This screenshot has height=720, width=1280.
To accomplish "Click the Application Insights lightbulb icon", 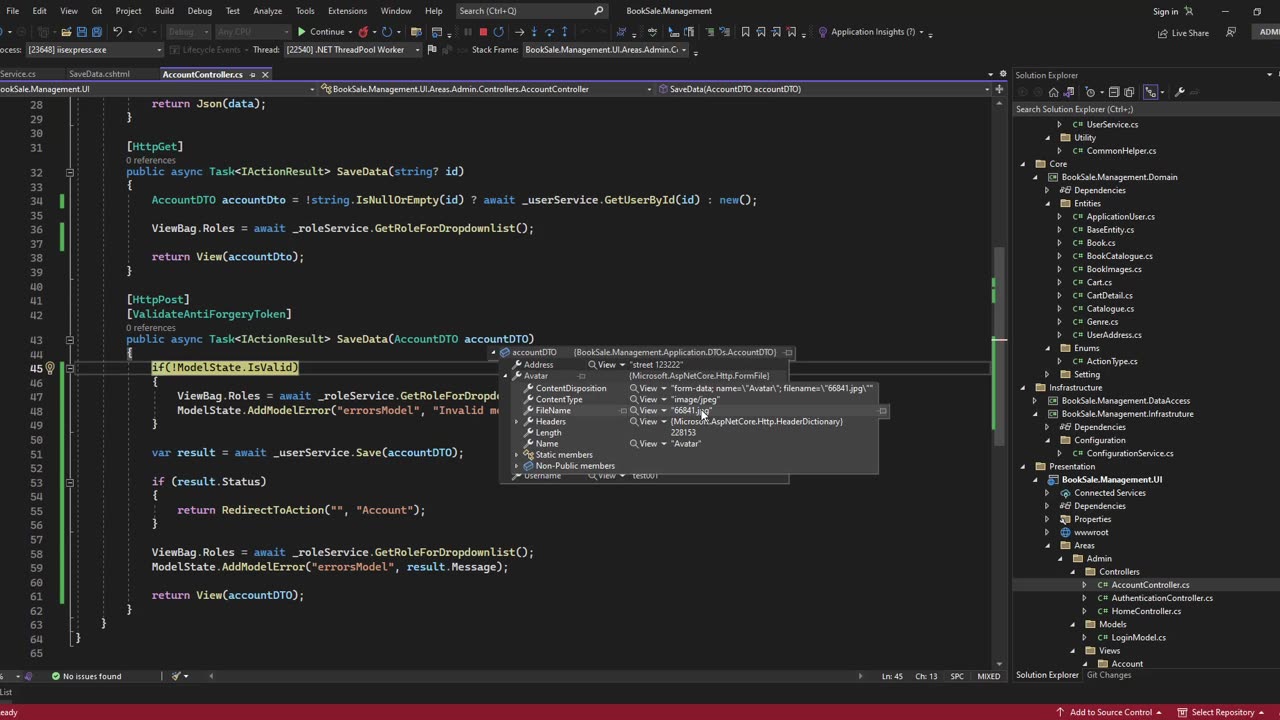I will 823,32.
